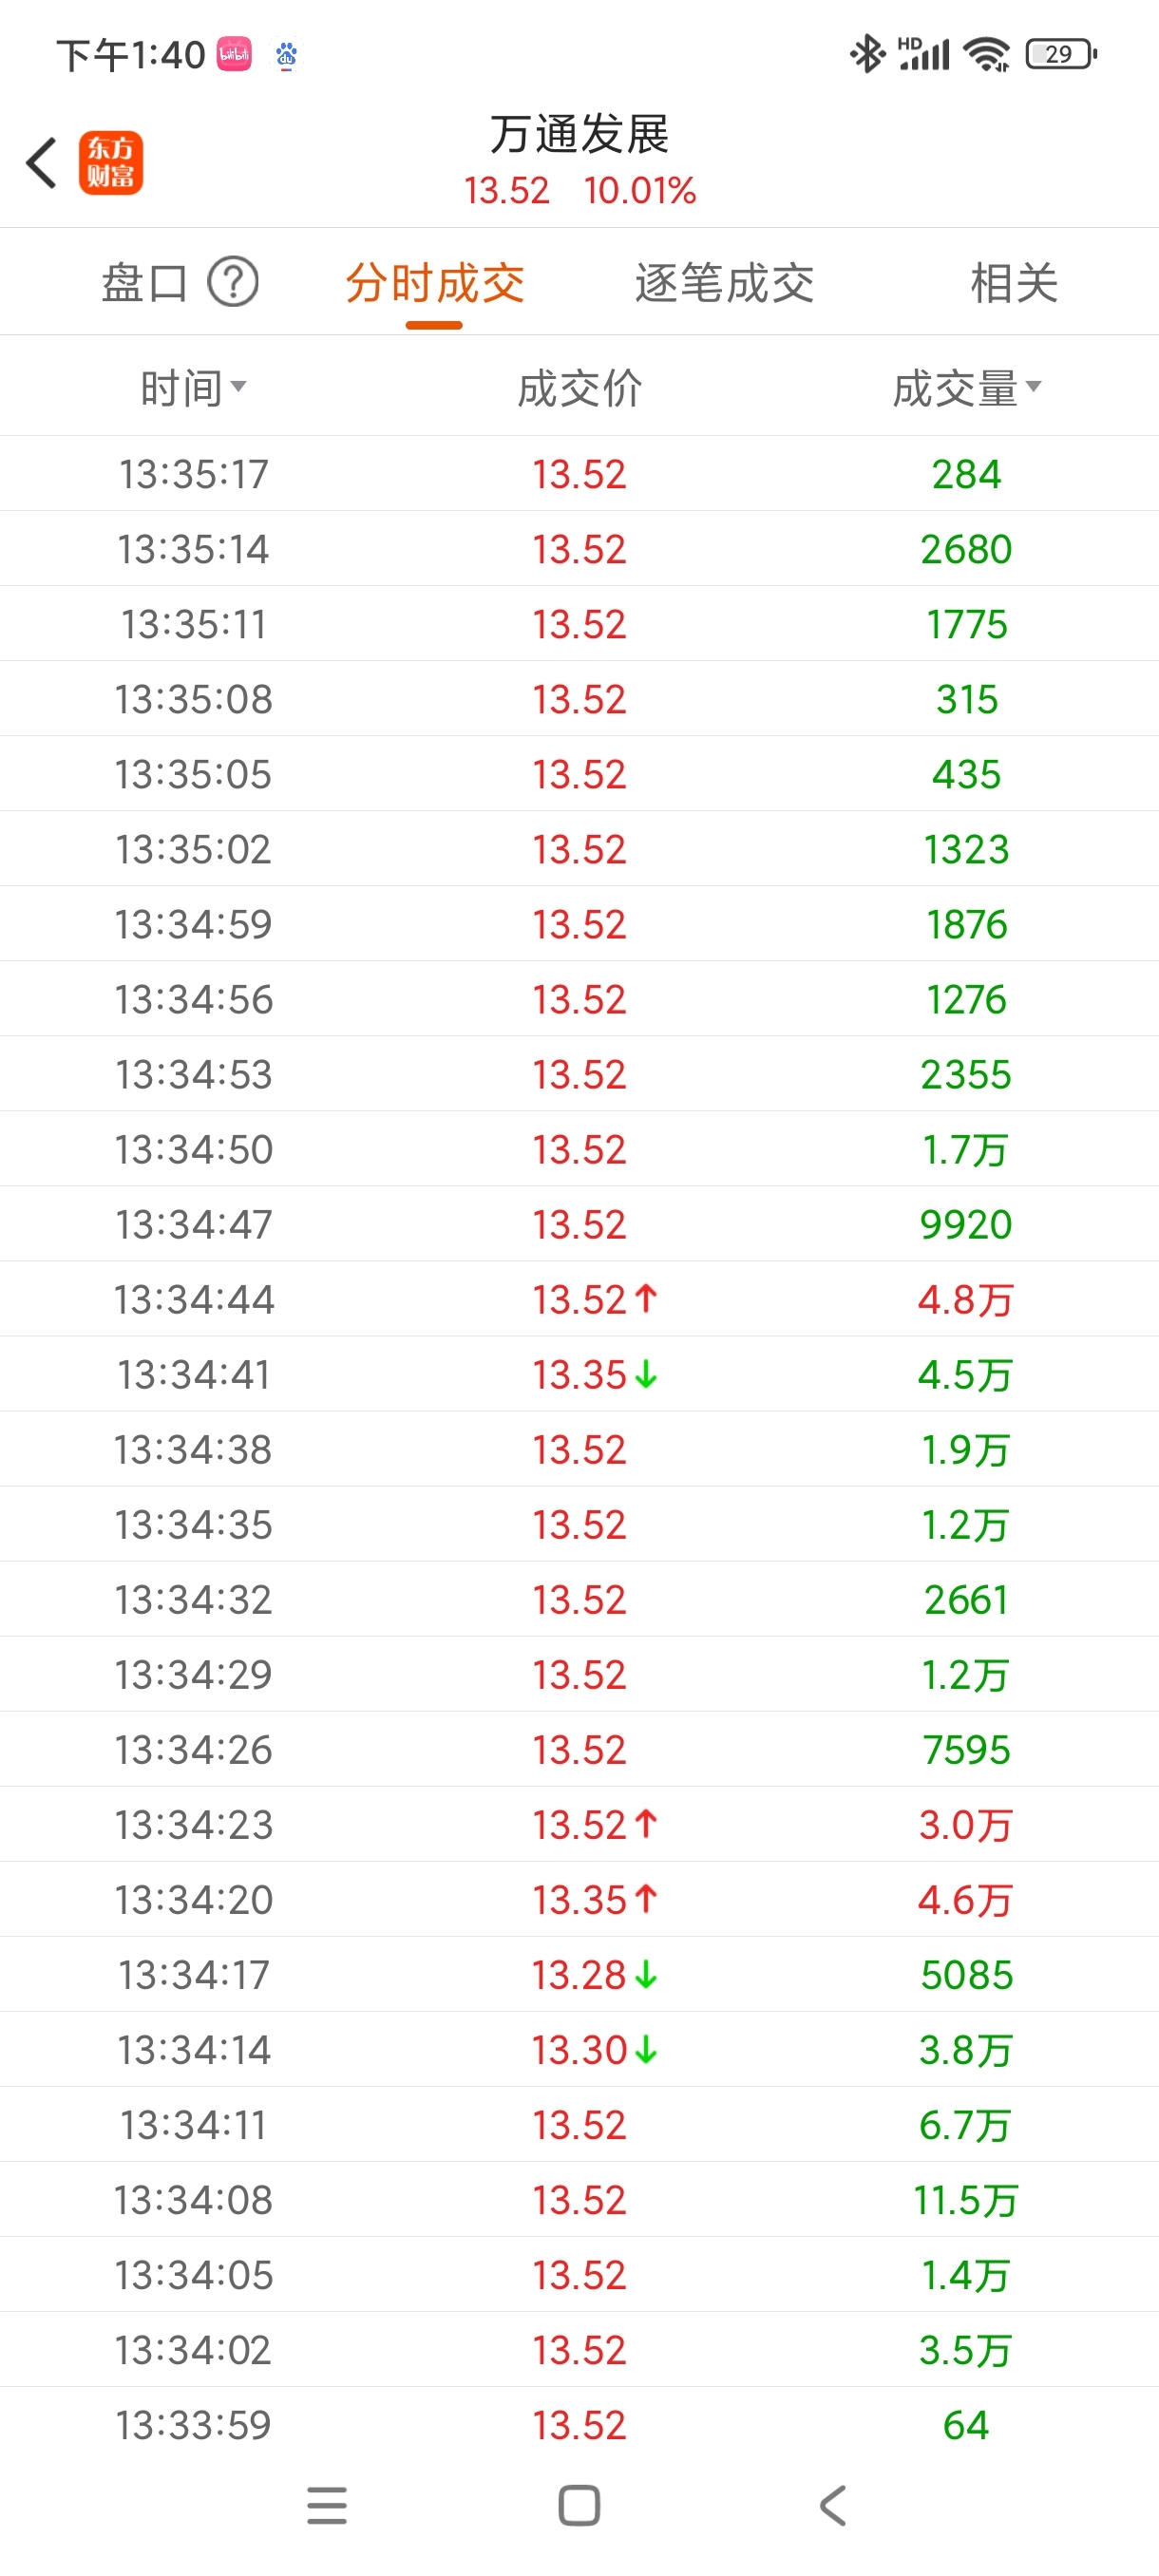Select the 分时成交 tab
The height and width of the screenshot is (2576, 1159).
(x=434, y=283)
